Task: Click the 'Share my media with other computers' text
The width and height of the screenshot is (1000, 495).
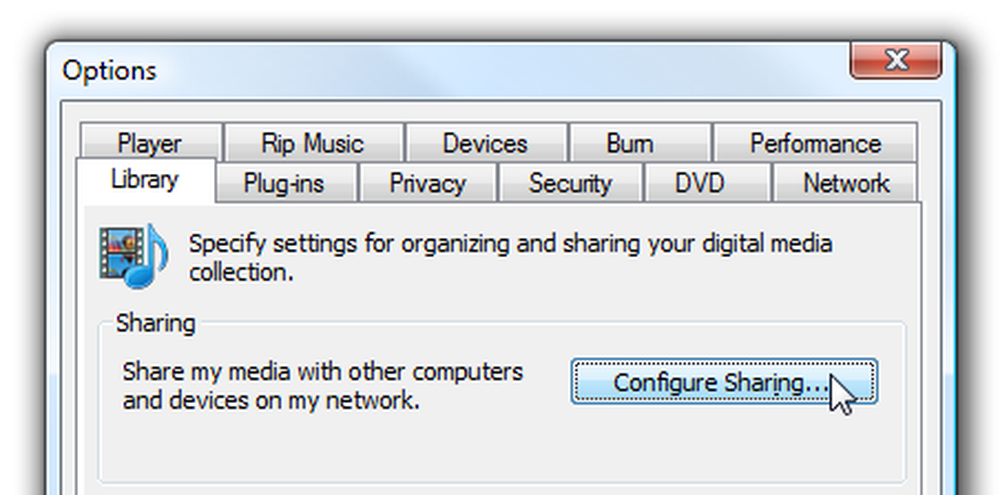Action: (x=322, y=385)
